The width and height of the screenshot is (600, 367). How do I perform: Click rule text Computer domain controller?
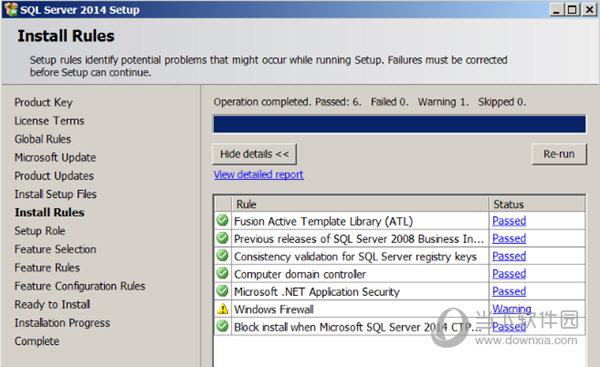click(x=300, y=274)
